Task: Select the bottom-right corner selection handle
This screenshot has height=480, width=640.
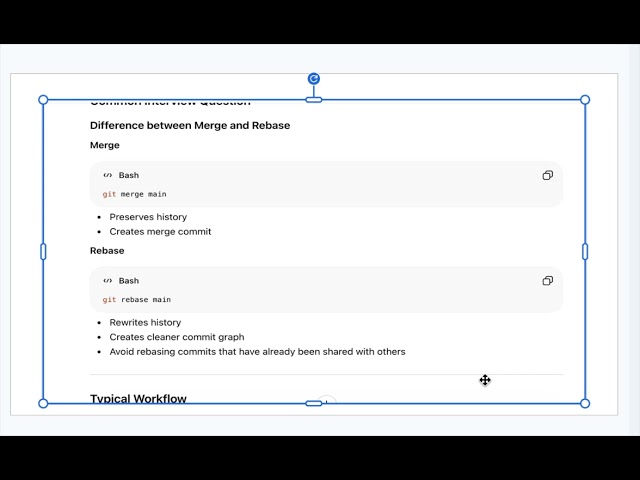Action: [585, 404]
